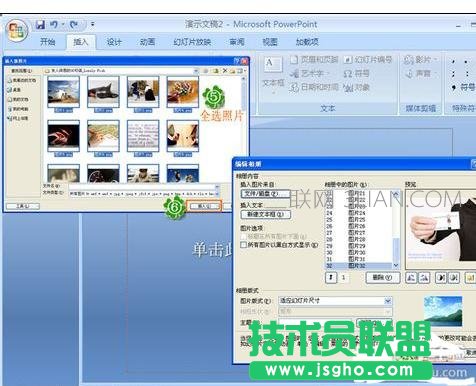This screenshot has width=476, height=386.
Task: Click the help question mark in insert dialog
Action: [236, 61]
